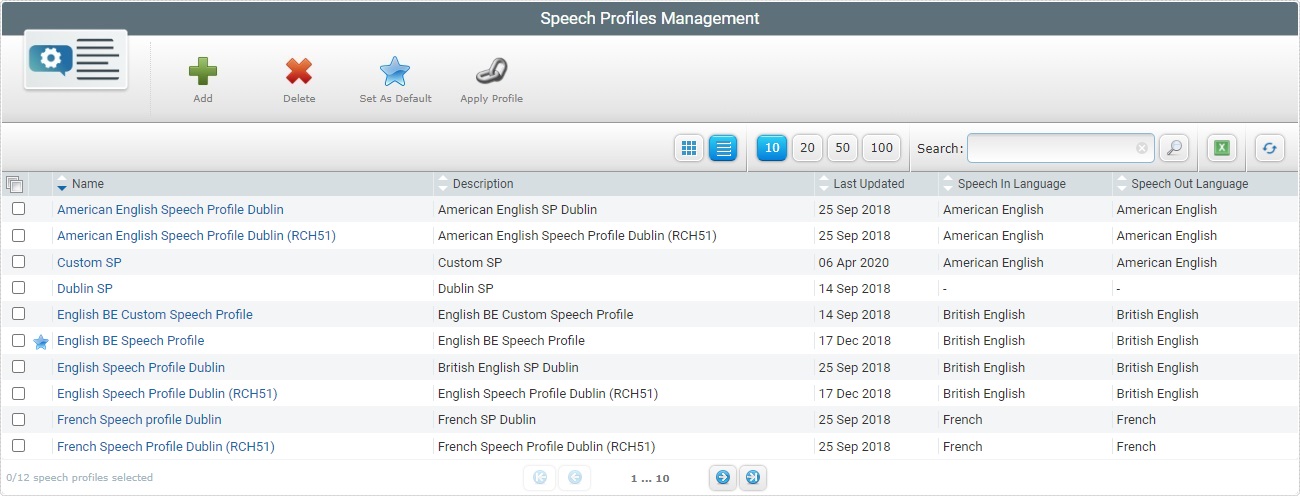
Task: Clear the search field text
Action: point(1142,148)
